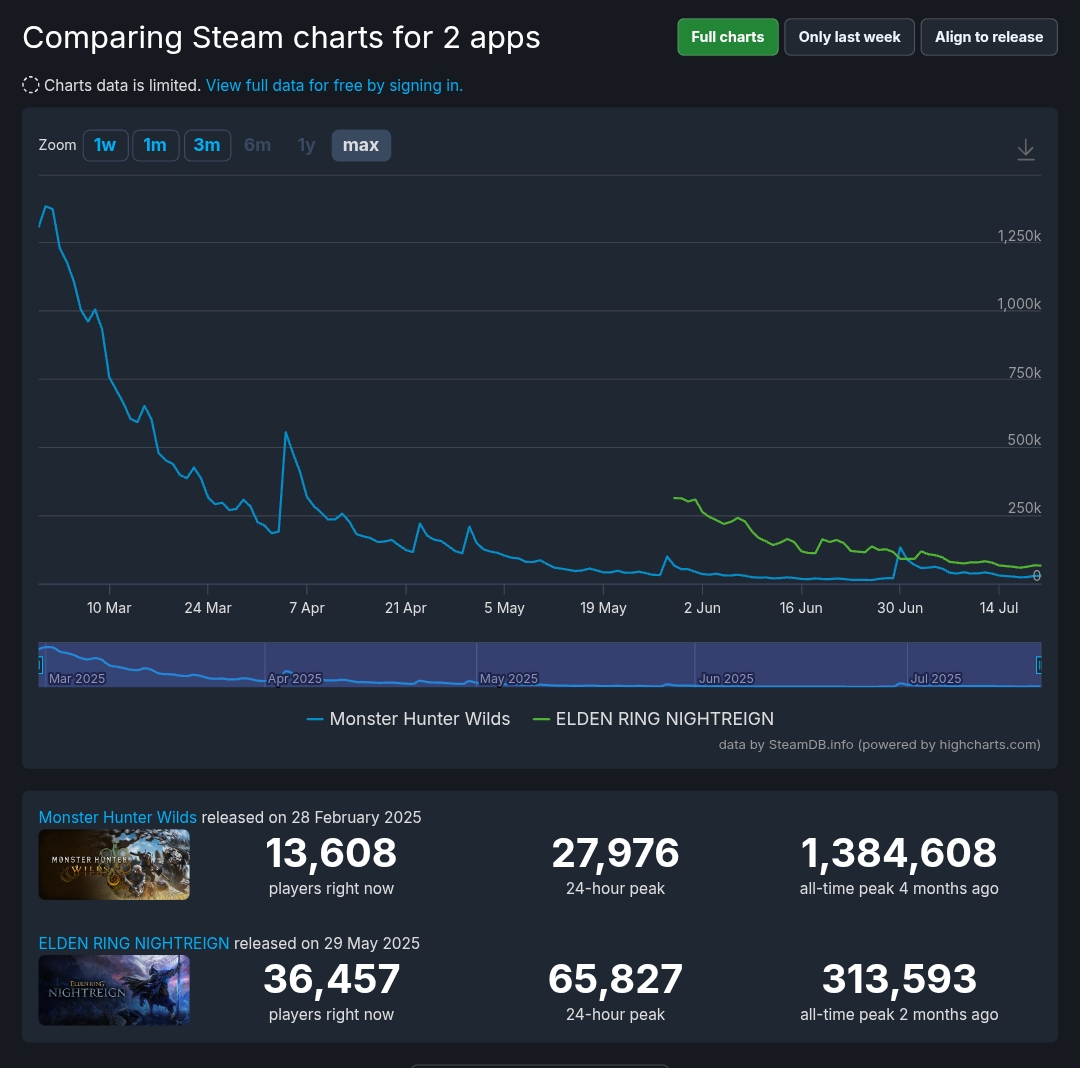Click the Apr 2025 section in navigator
The width and height of the screenshot is (1080, 1068).
click(295, 678)
